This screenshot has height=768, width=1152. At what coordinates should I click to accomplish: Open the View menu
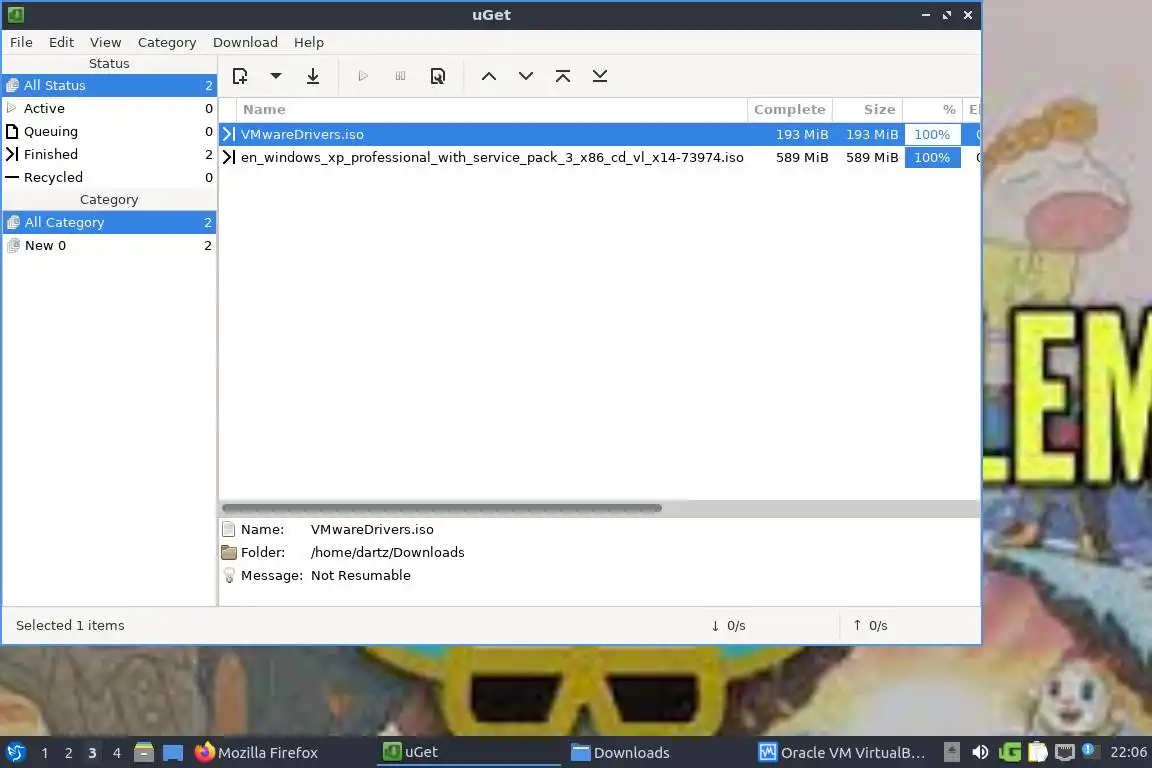pos(105,42)
